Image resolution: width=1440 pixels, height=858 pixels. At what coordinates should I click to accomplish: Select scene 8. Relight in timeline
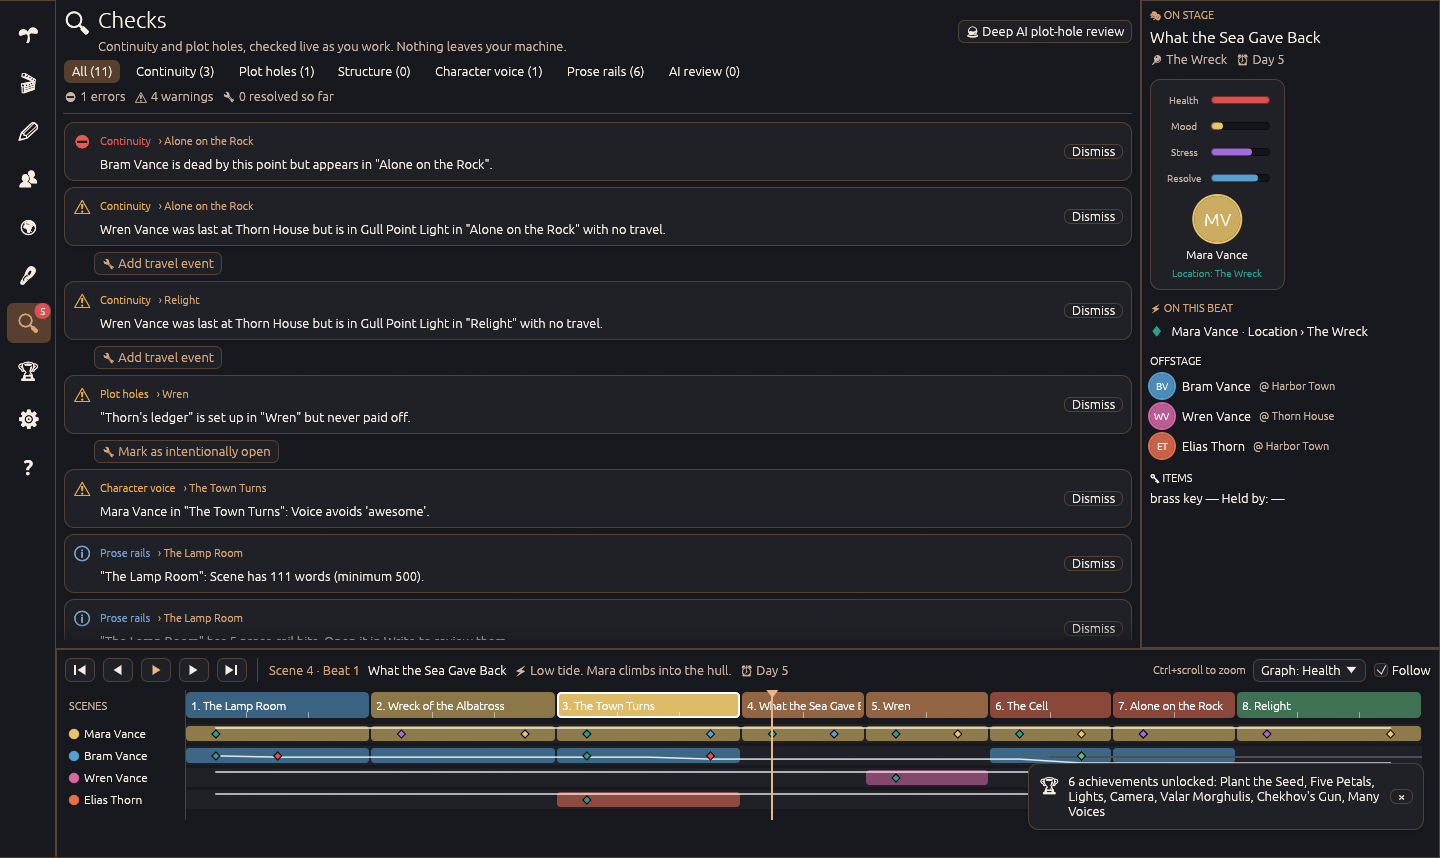click(x=1329, y=705)
